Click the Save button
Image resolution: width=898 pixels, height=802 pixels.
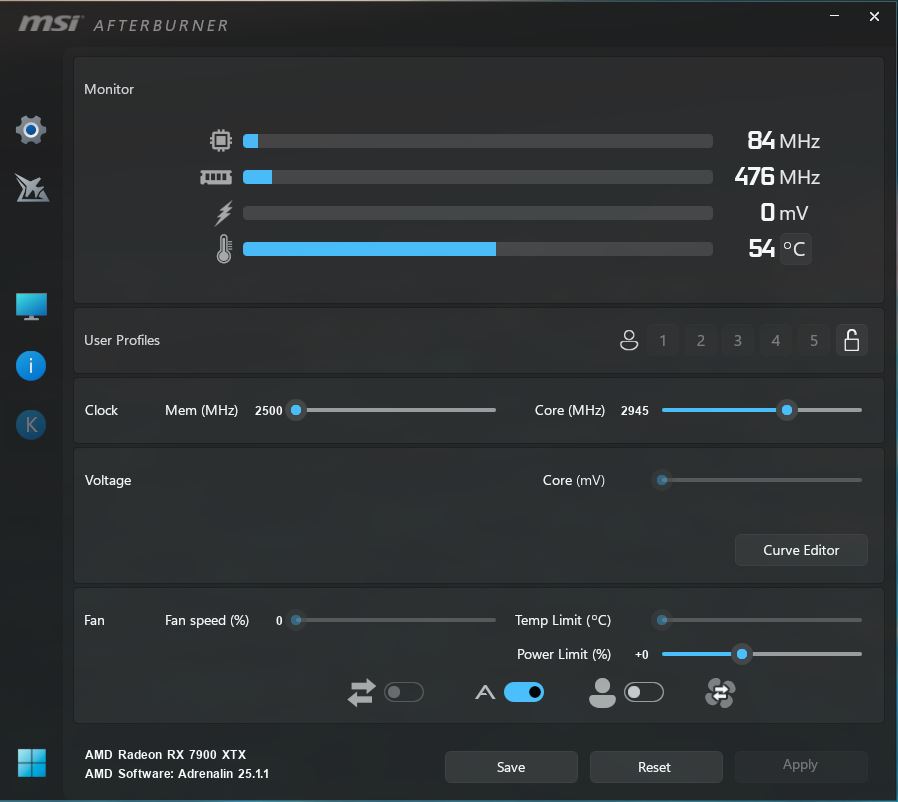click(x=511, y=767)
